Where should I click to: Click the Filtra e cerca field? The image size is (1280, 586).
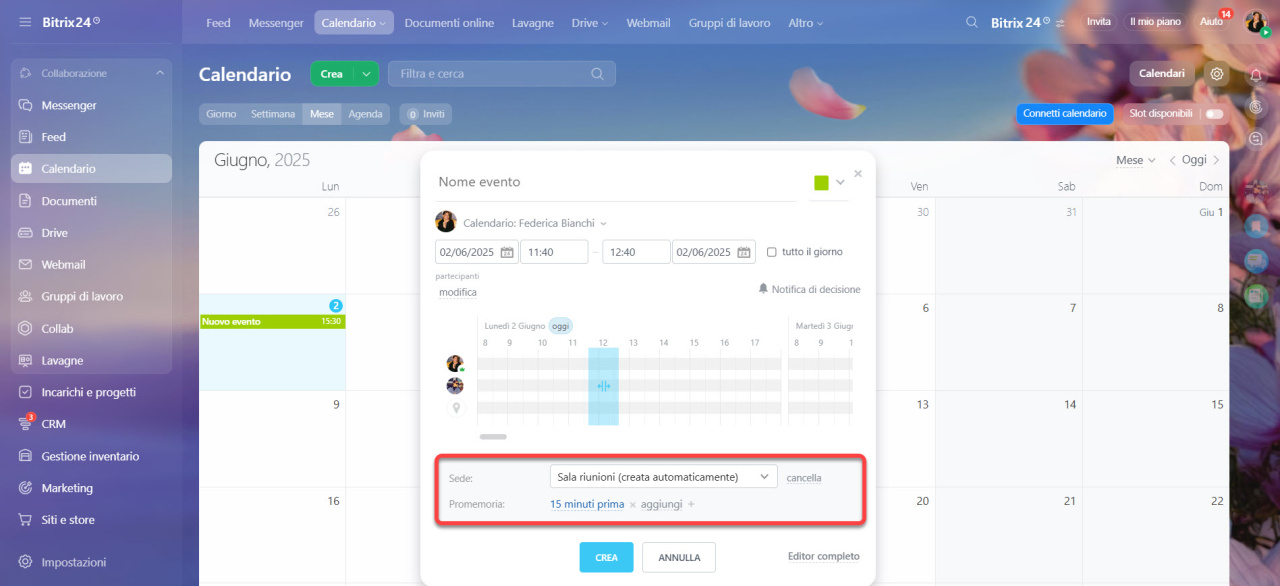[502, 74]
